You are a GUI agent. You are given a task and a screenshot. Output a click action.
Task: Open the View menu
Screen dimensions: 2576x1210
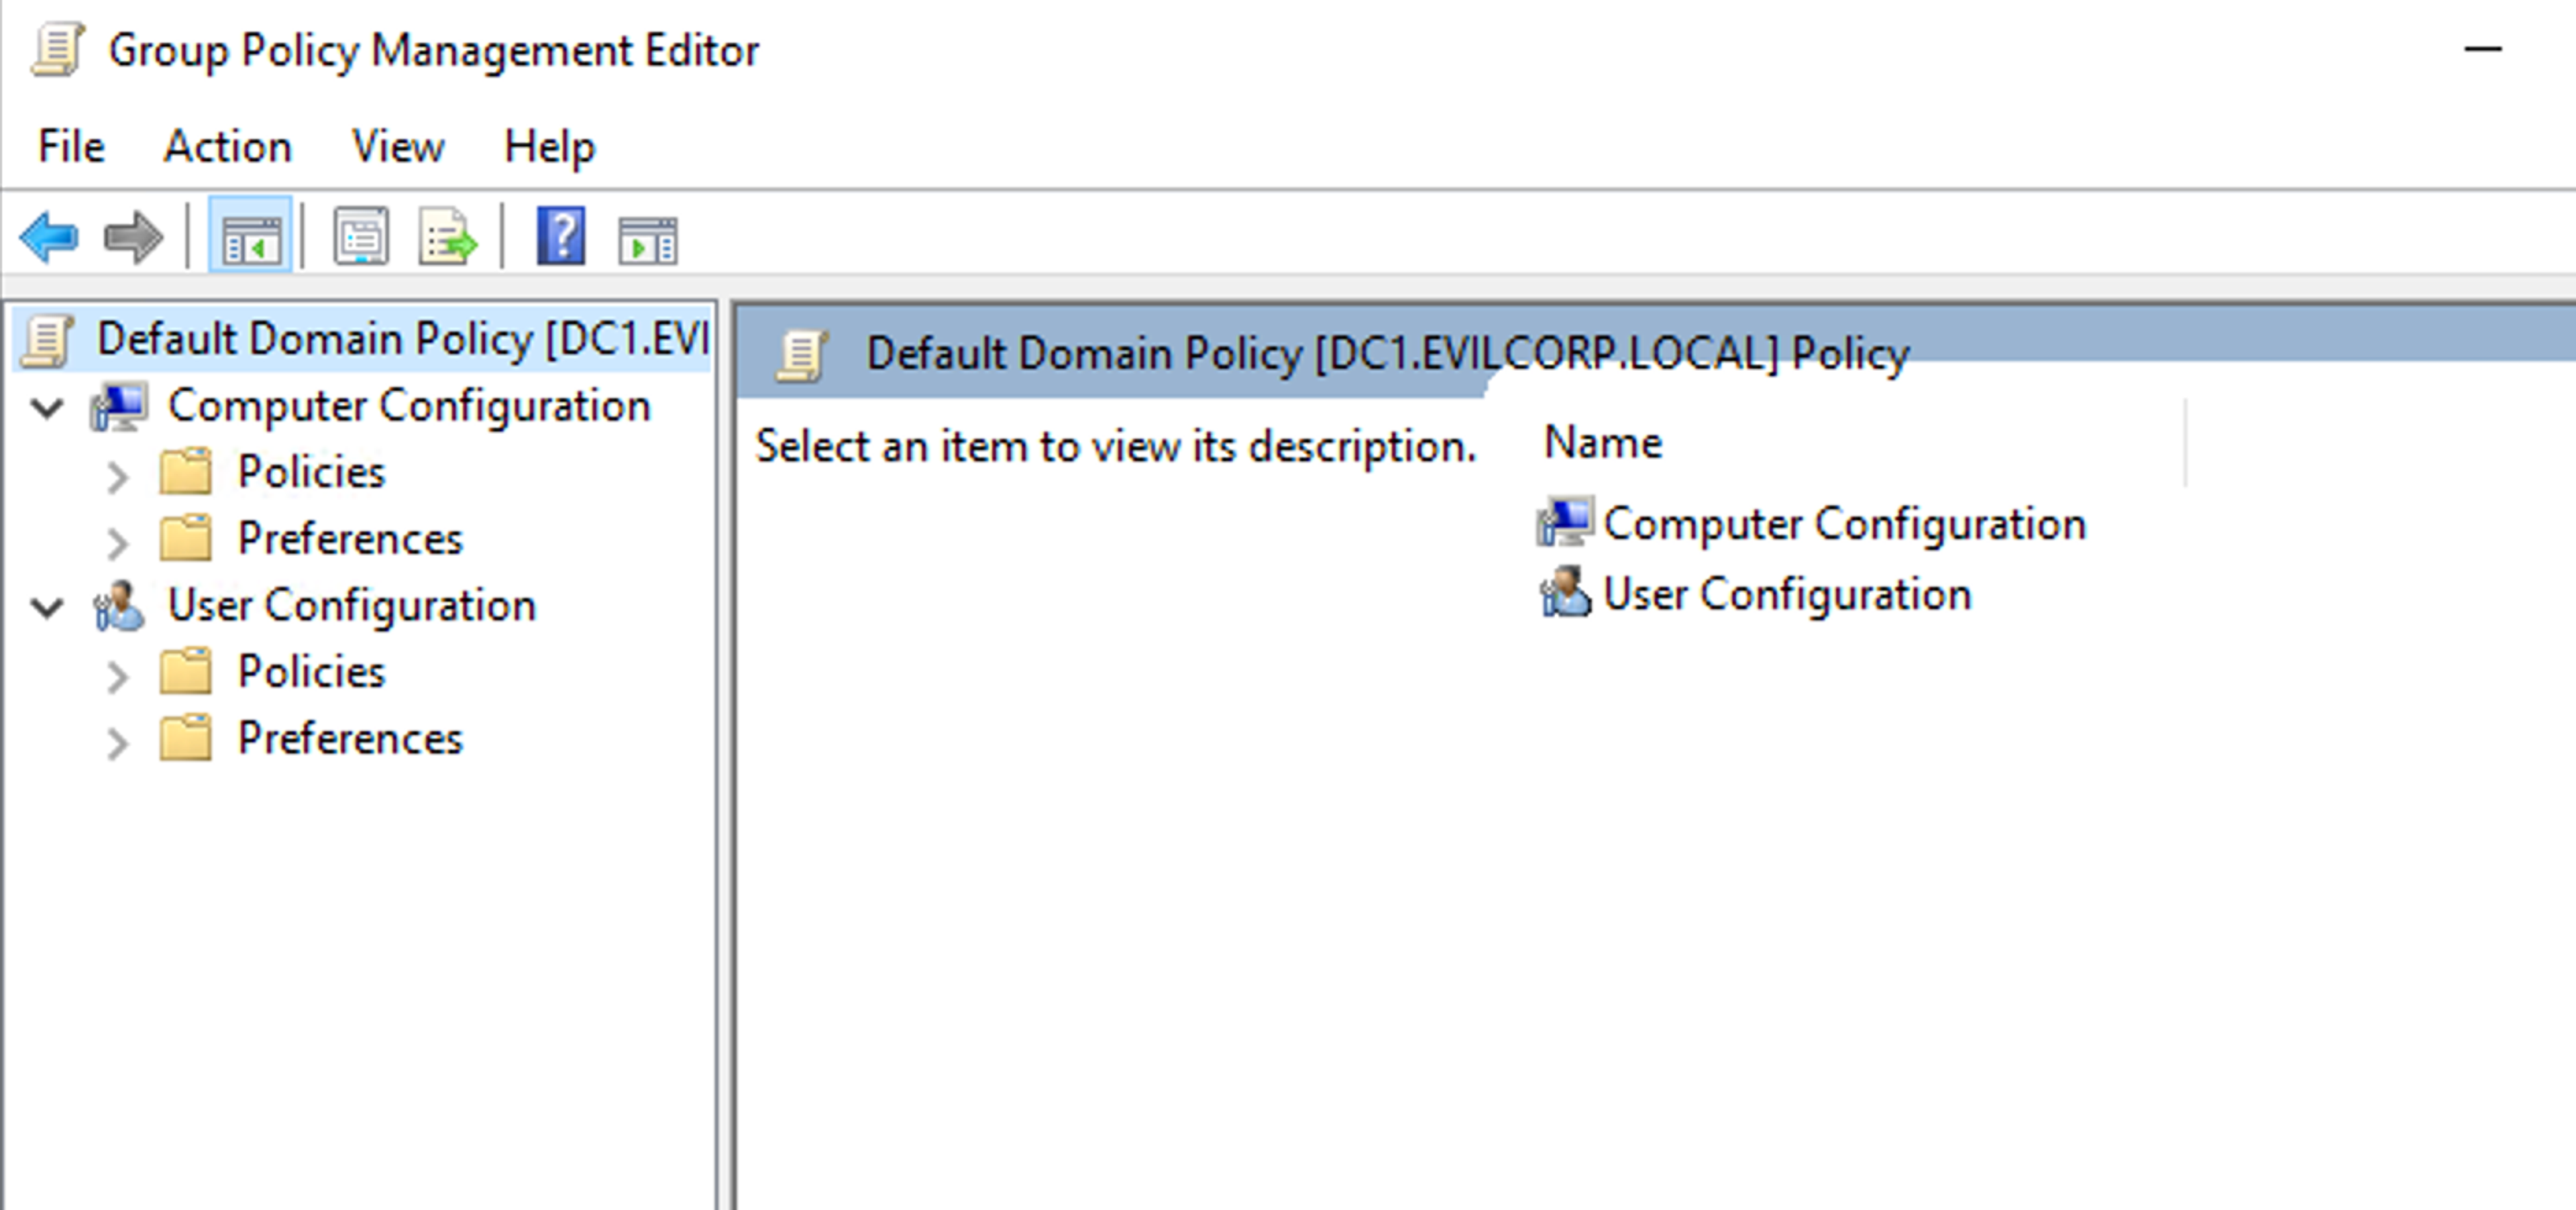(x=397, y=147)
